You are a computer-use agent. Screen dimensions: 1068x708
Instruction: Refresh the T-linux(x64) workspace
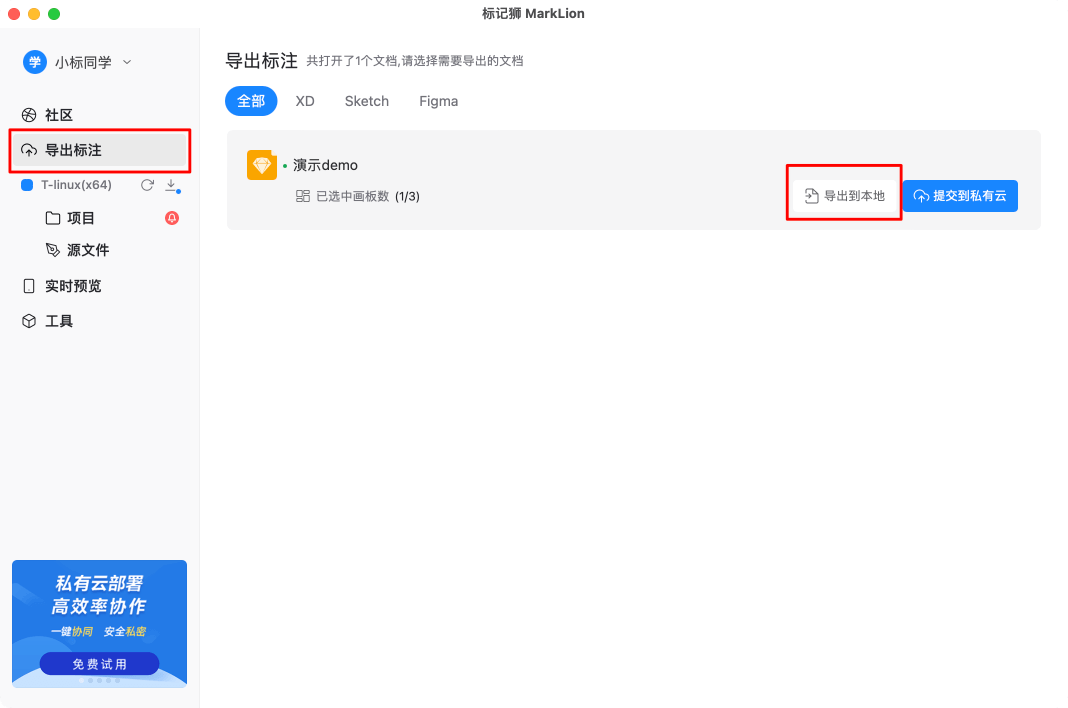pyautogui.click(x=147, y=185)
